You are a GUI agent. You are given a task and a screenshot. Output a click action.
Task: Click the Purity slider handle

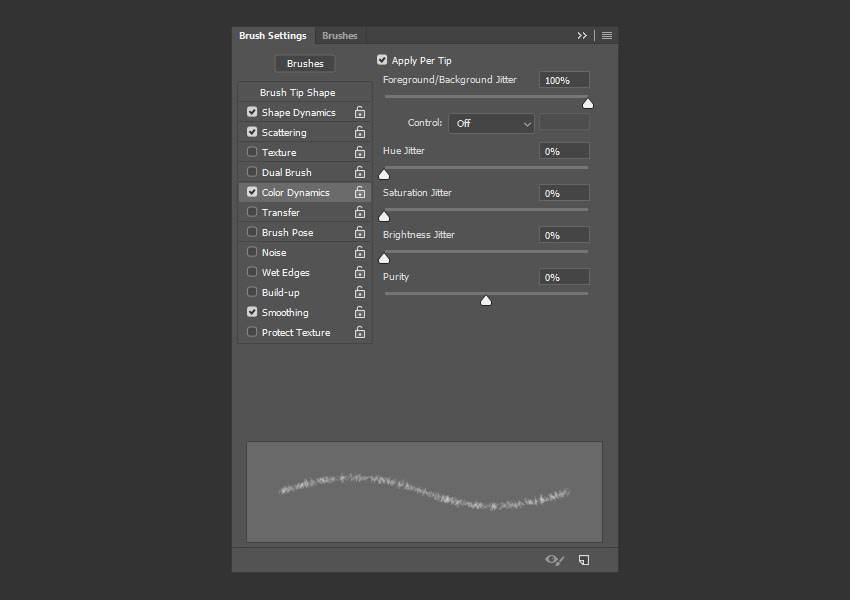pos(486,300)
